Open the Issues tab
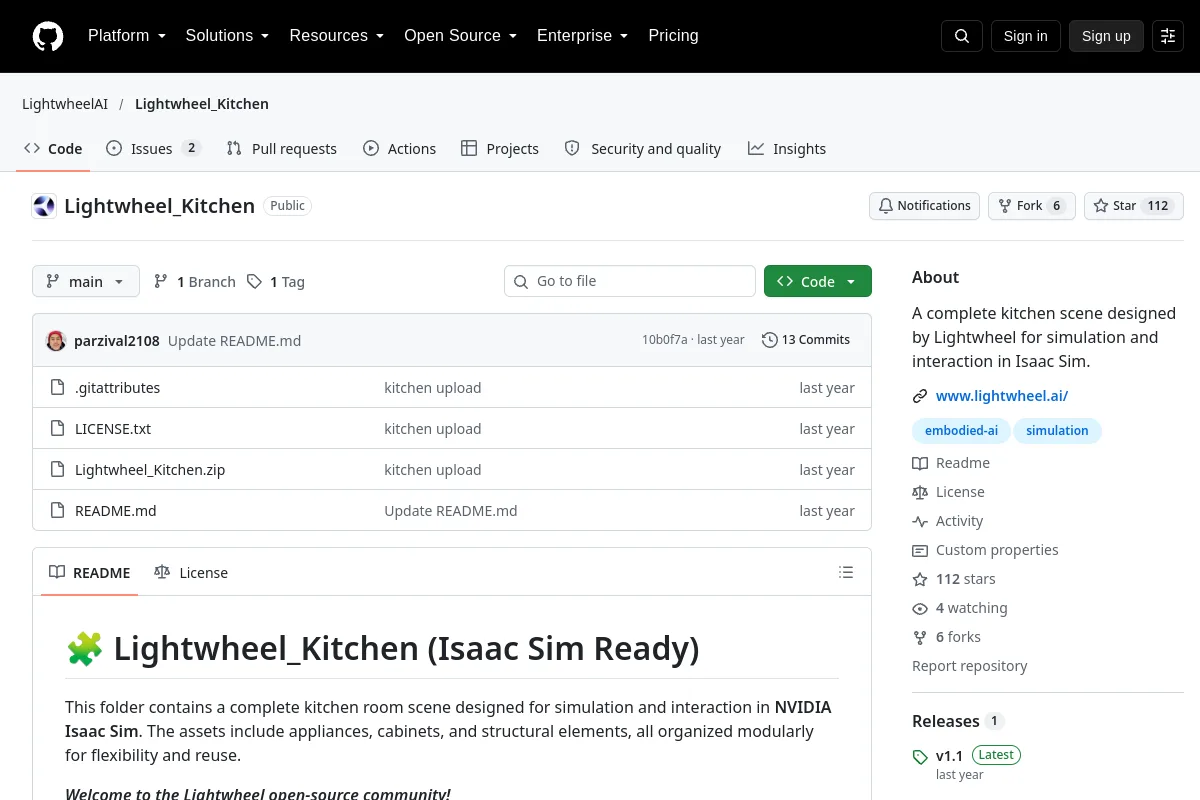 [x=154, y=149]
